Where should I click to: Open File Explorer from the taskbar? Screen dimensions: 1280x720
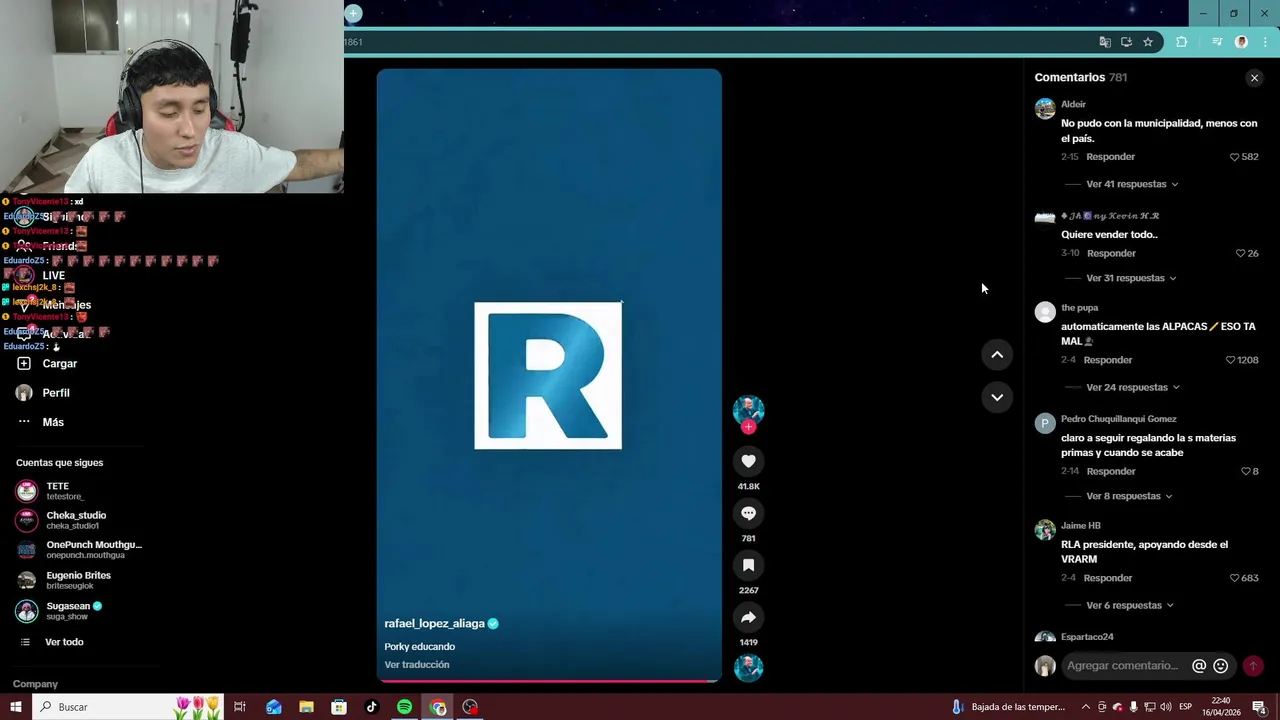[x=306, y=707]
